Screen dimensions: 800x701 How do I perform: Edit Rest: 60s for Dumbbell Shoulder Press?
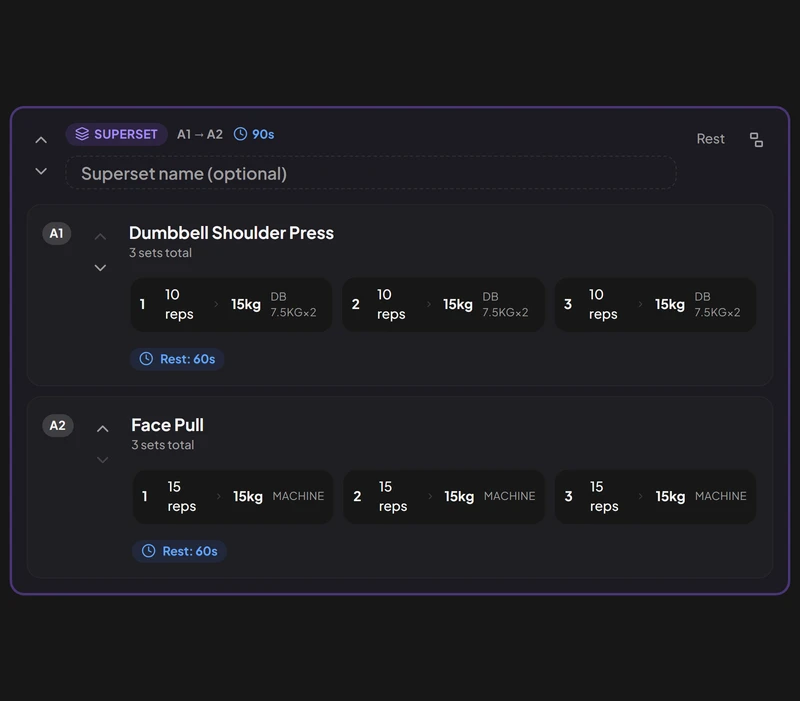177,359
